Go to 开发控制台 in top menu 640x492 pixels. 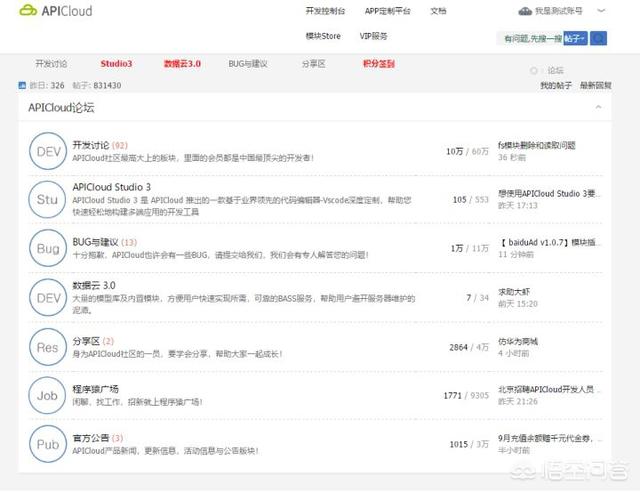325,11
